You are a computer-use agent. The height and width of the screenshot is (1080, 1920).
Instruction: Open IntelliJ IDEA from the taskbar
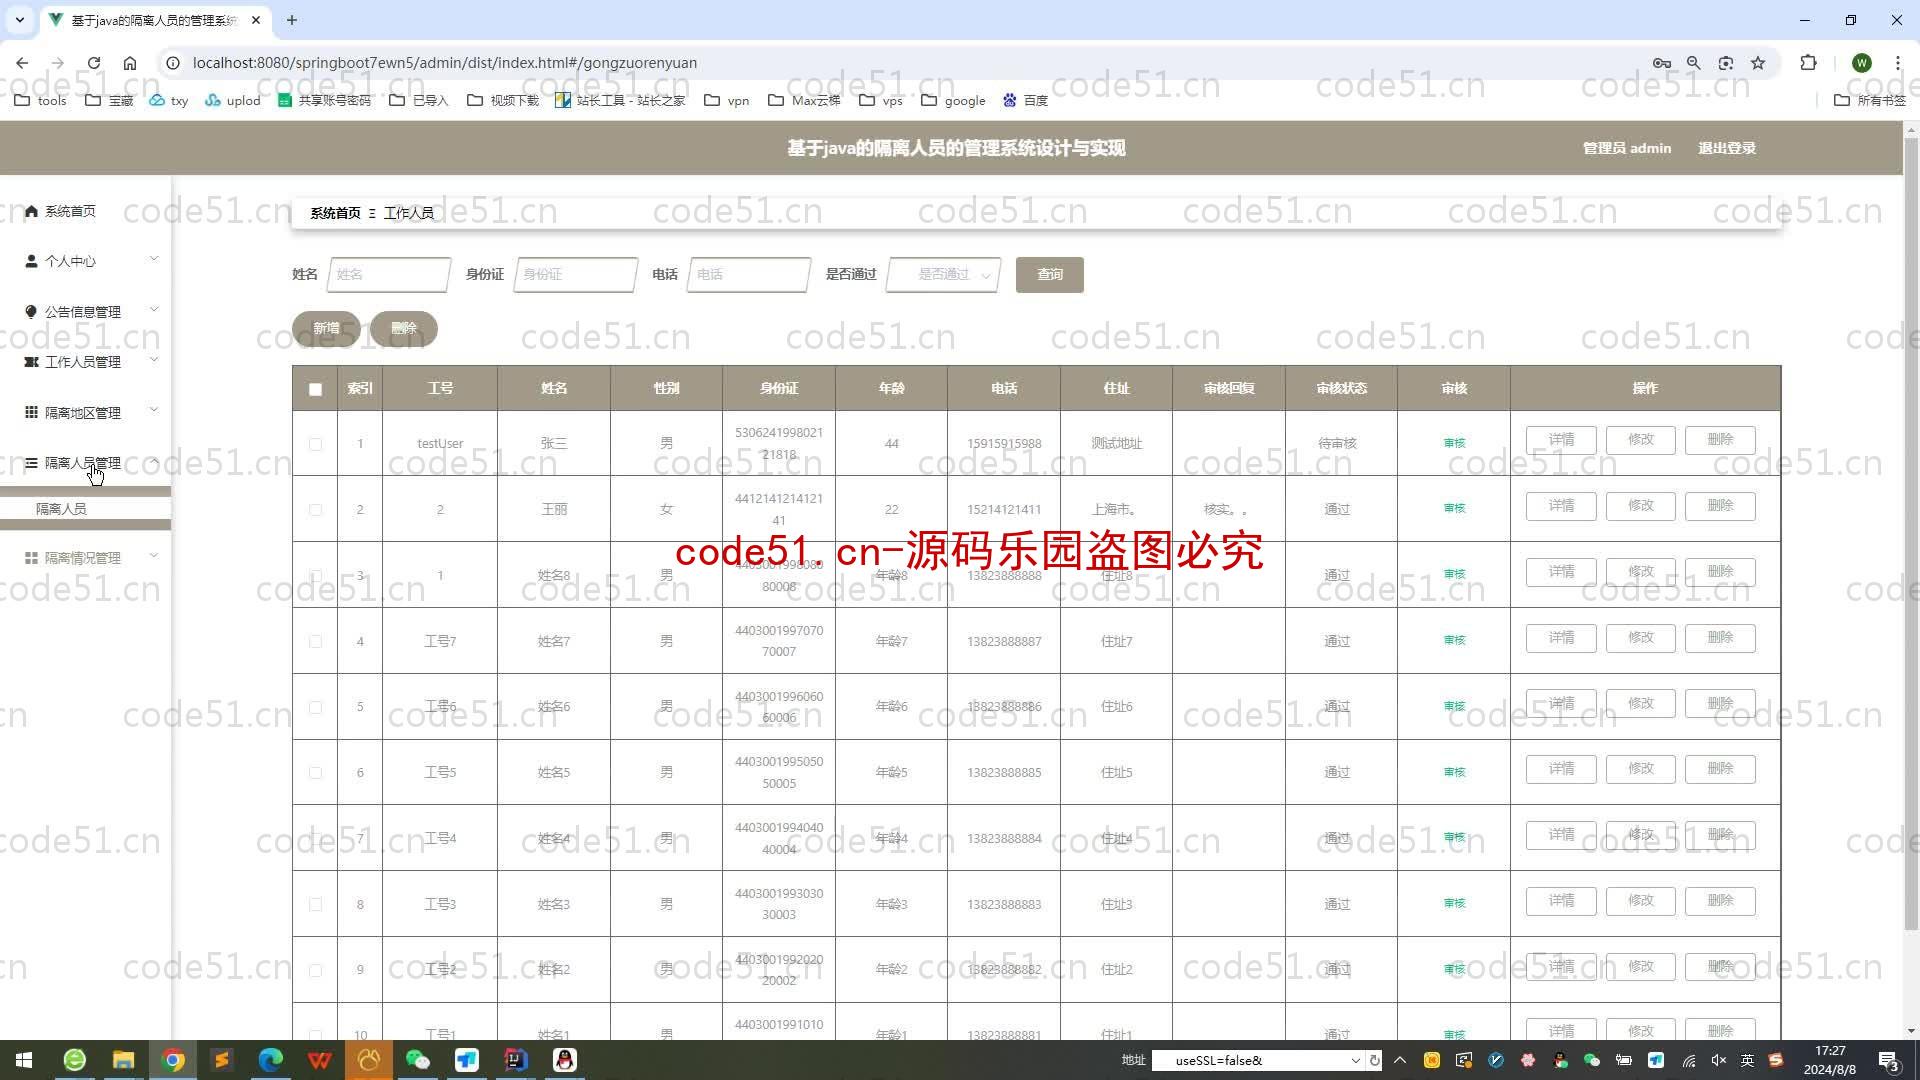516,1060
